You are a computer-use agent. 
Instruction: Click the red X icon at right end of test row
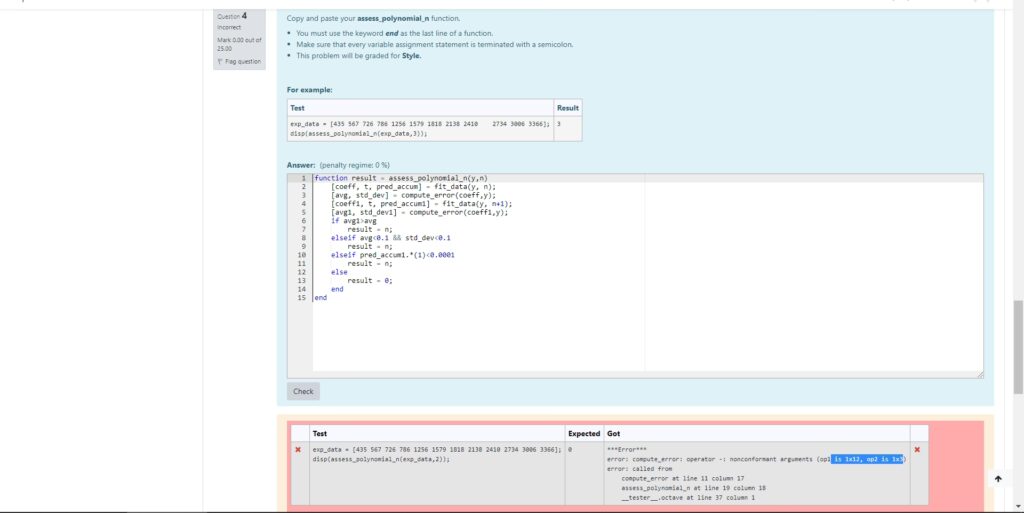click(917, 450)
